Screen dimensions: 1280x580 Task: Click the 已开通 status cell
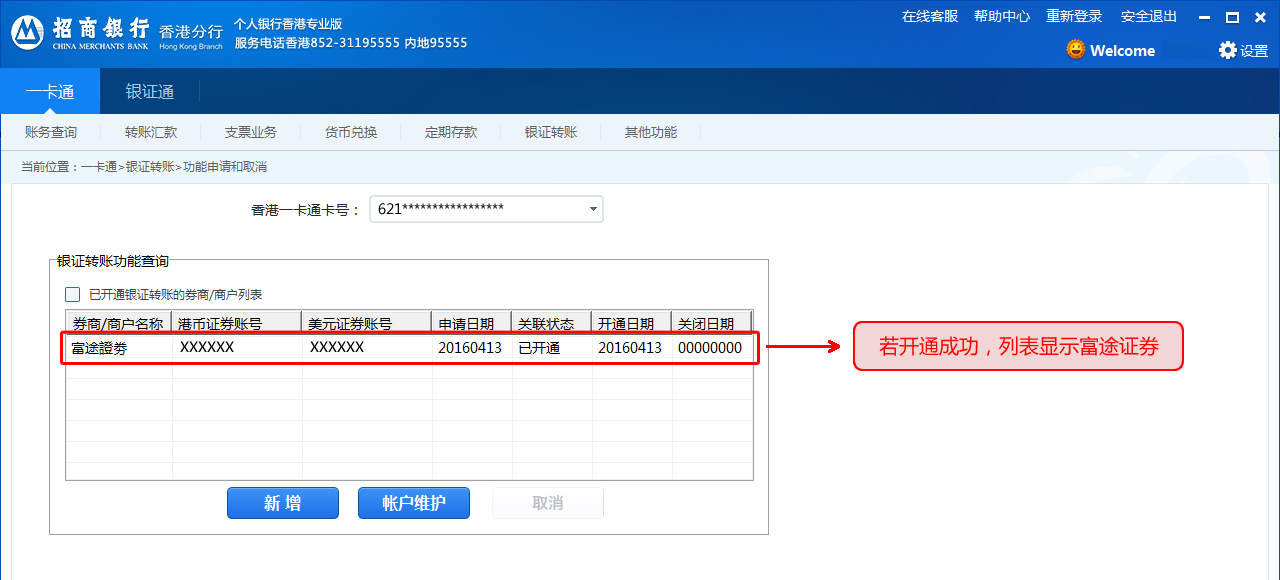click(x=539, y=348)
